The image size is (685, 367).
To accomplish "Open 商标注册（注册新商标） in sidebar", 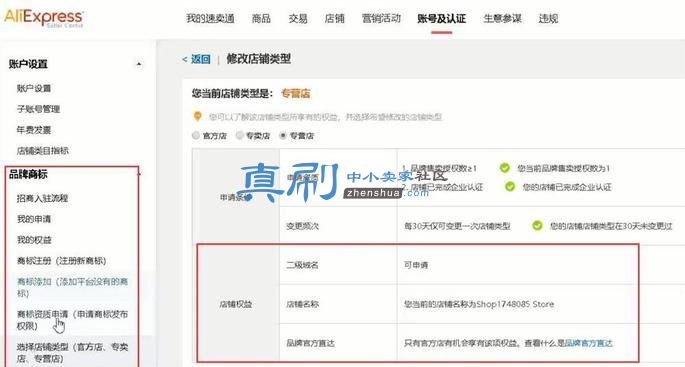I will (62, 261).
